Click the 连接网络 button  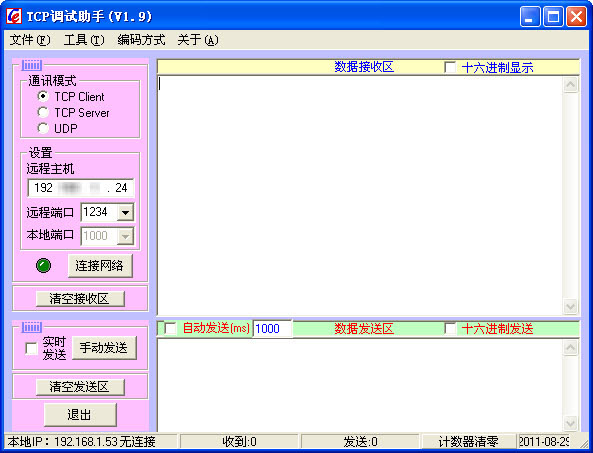coord(100,266)
